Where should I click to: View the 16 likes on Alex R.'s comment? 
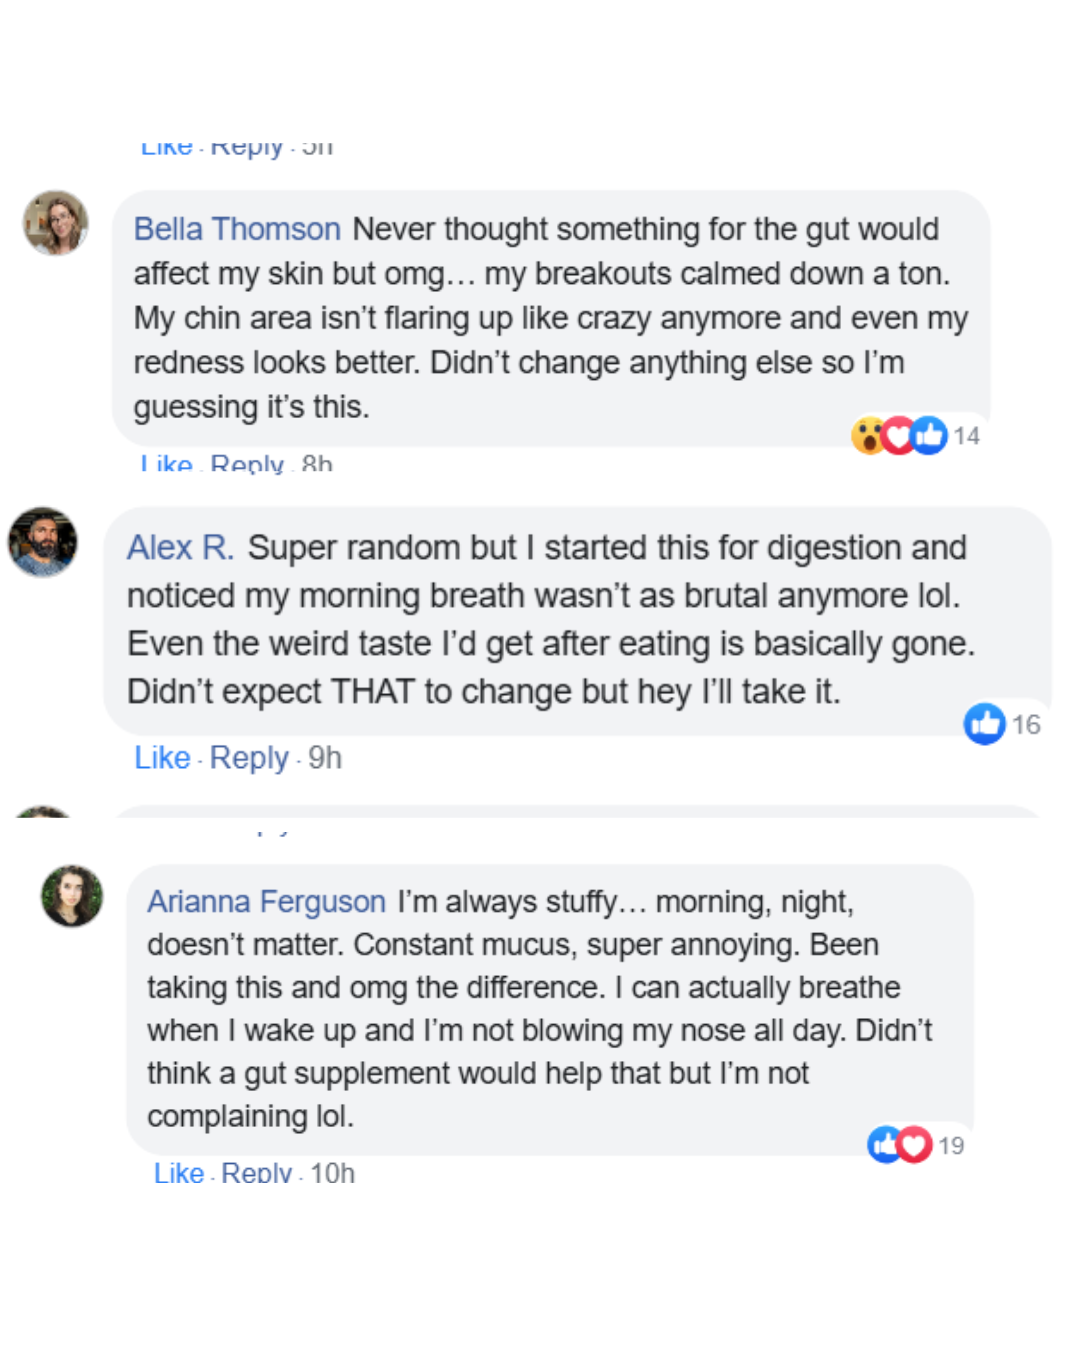[1026, 725]
